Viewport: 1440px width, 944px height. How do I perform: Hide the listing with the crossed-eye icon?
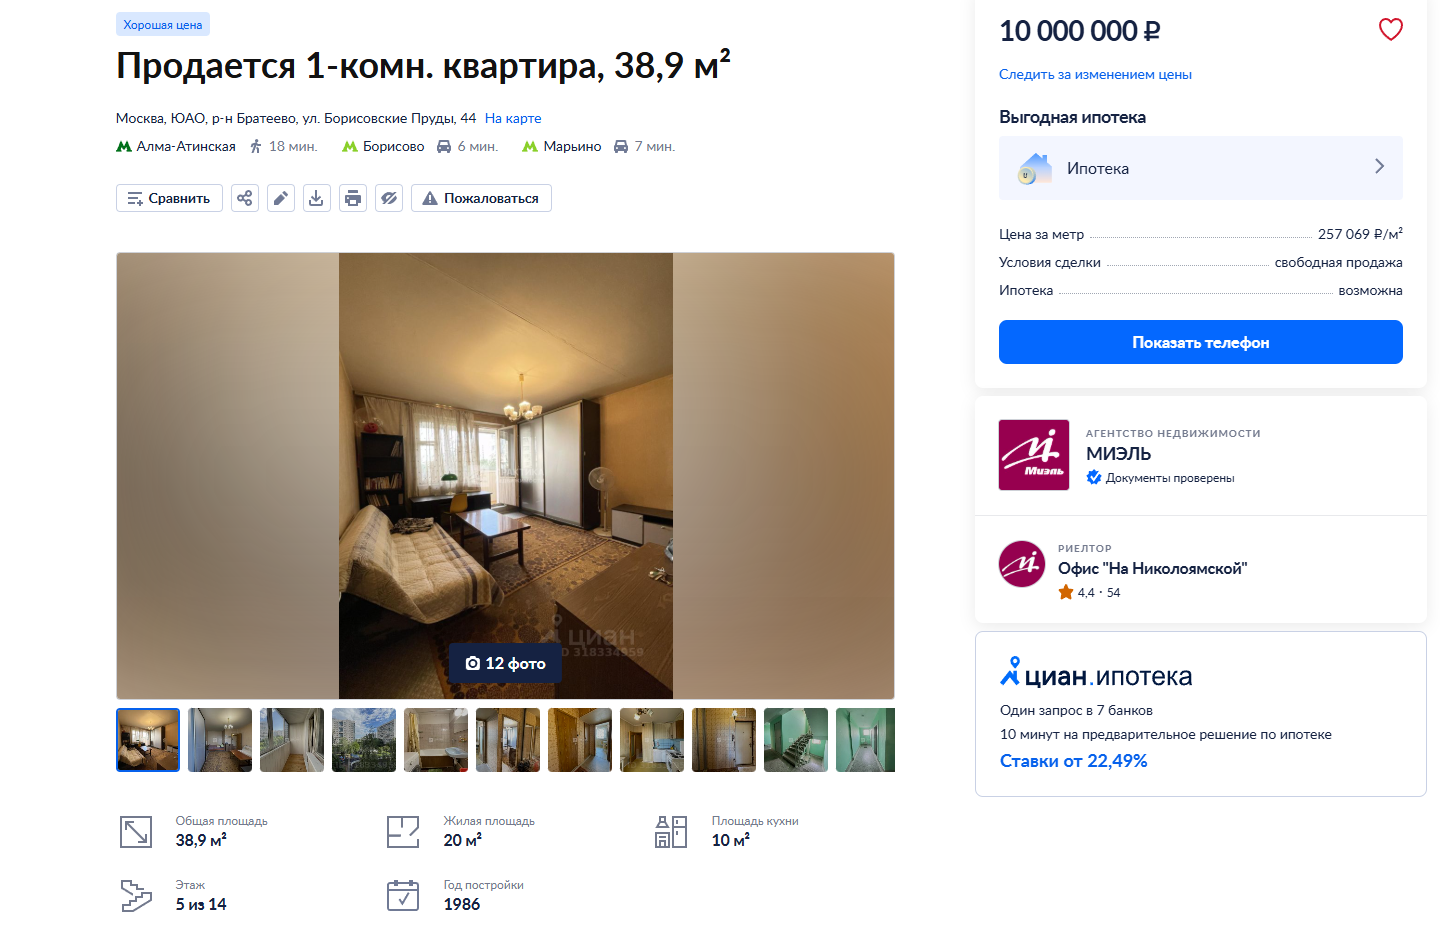[389, 198]
